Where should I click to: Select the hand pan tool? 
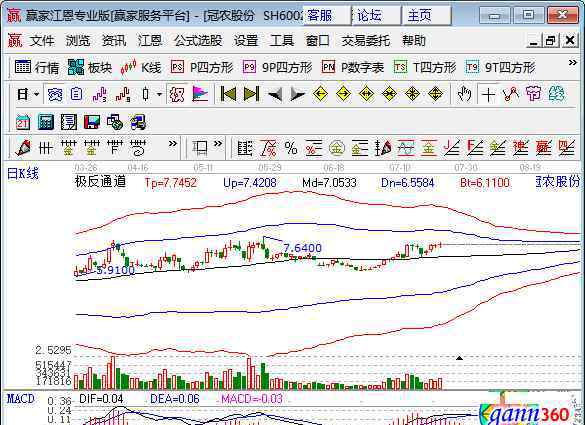[x=464, y=94]
